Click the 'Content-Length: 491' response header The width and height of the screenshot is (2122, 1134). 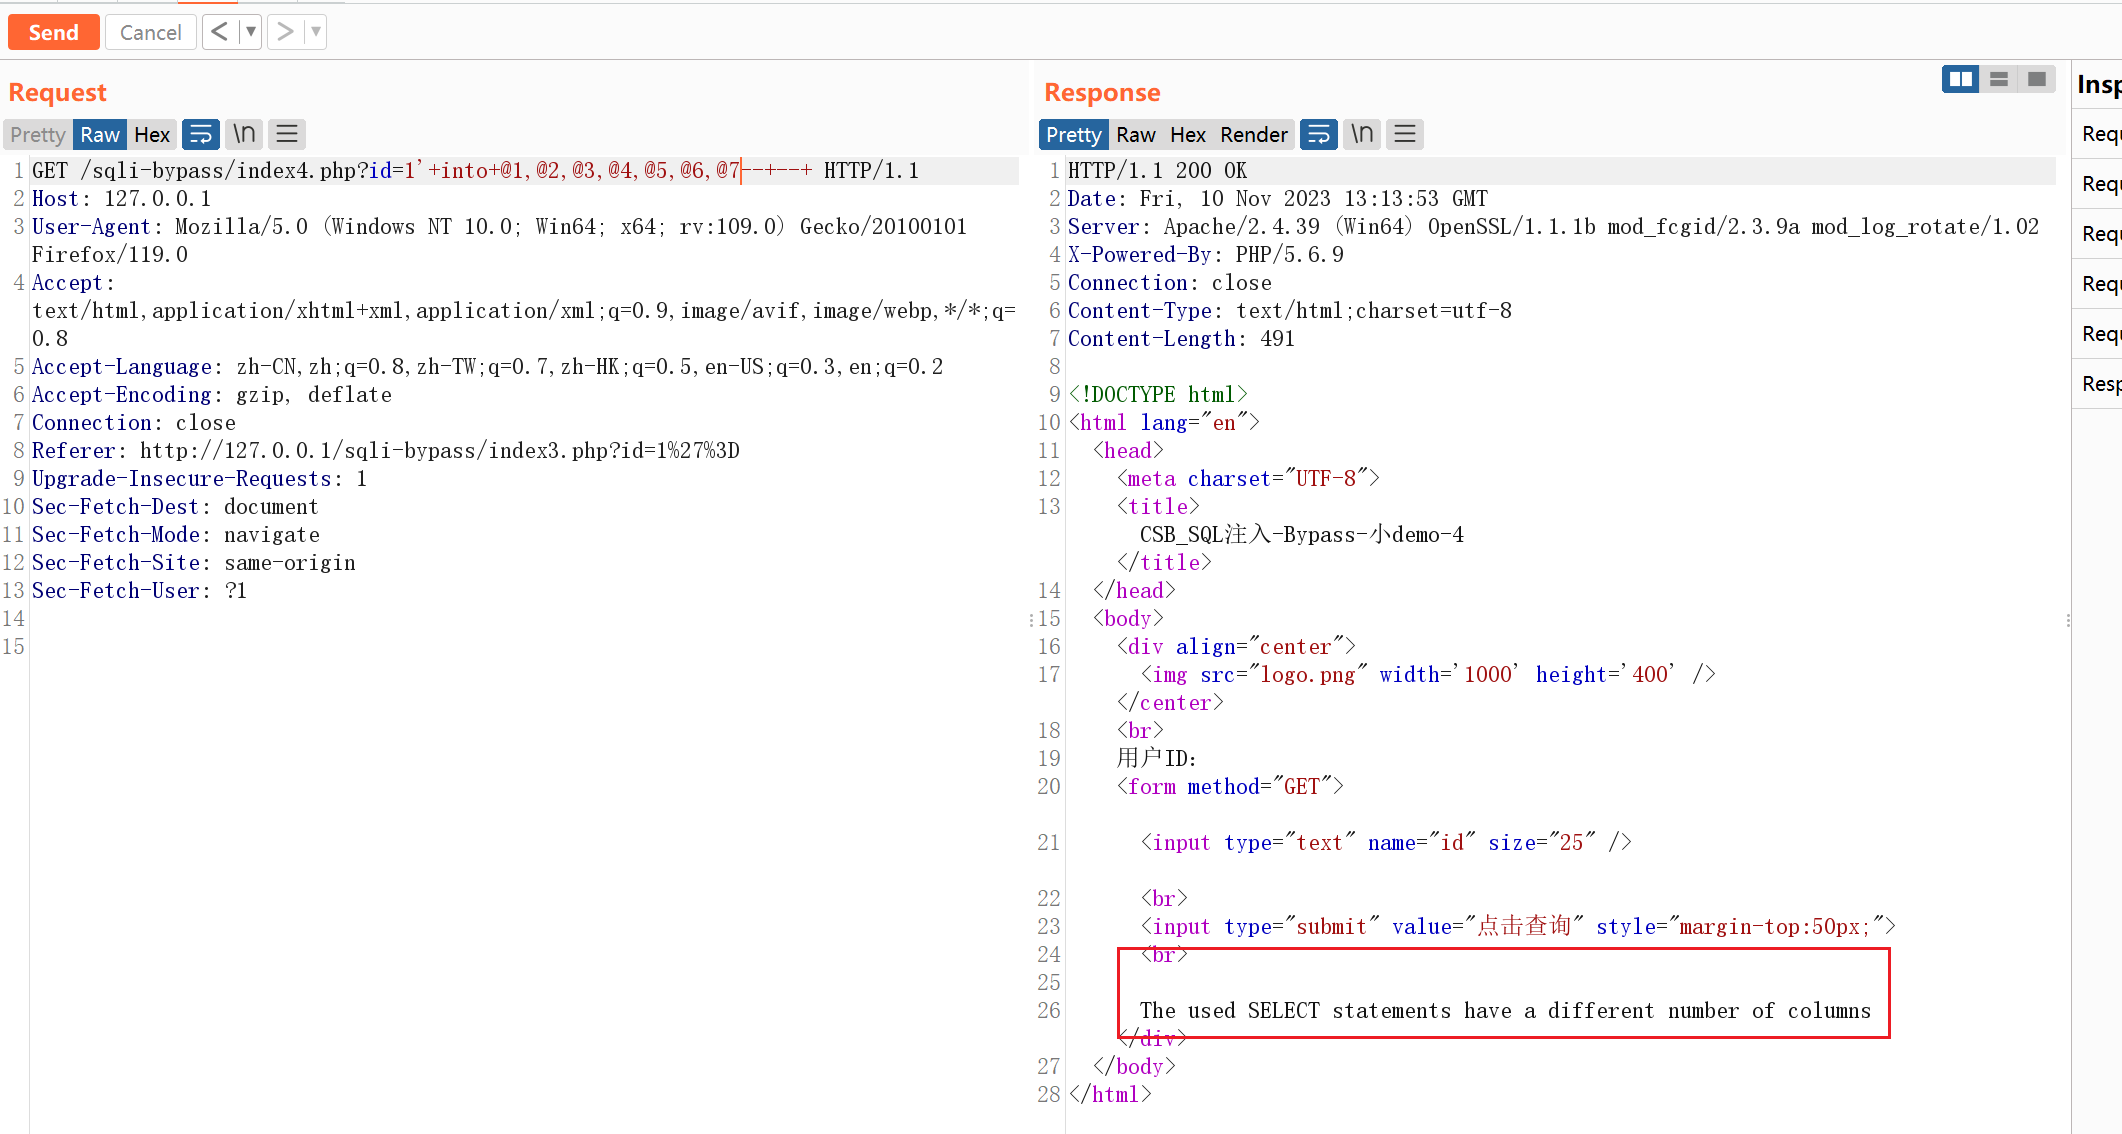[1181, 339]
